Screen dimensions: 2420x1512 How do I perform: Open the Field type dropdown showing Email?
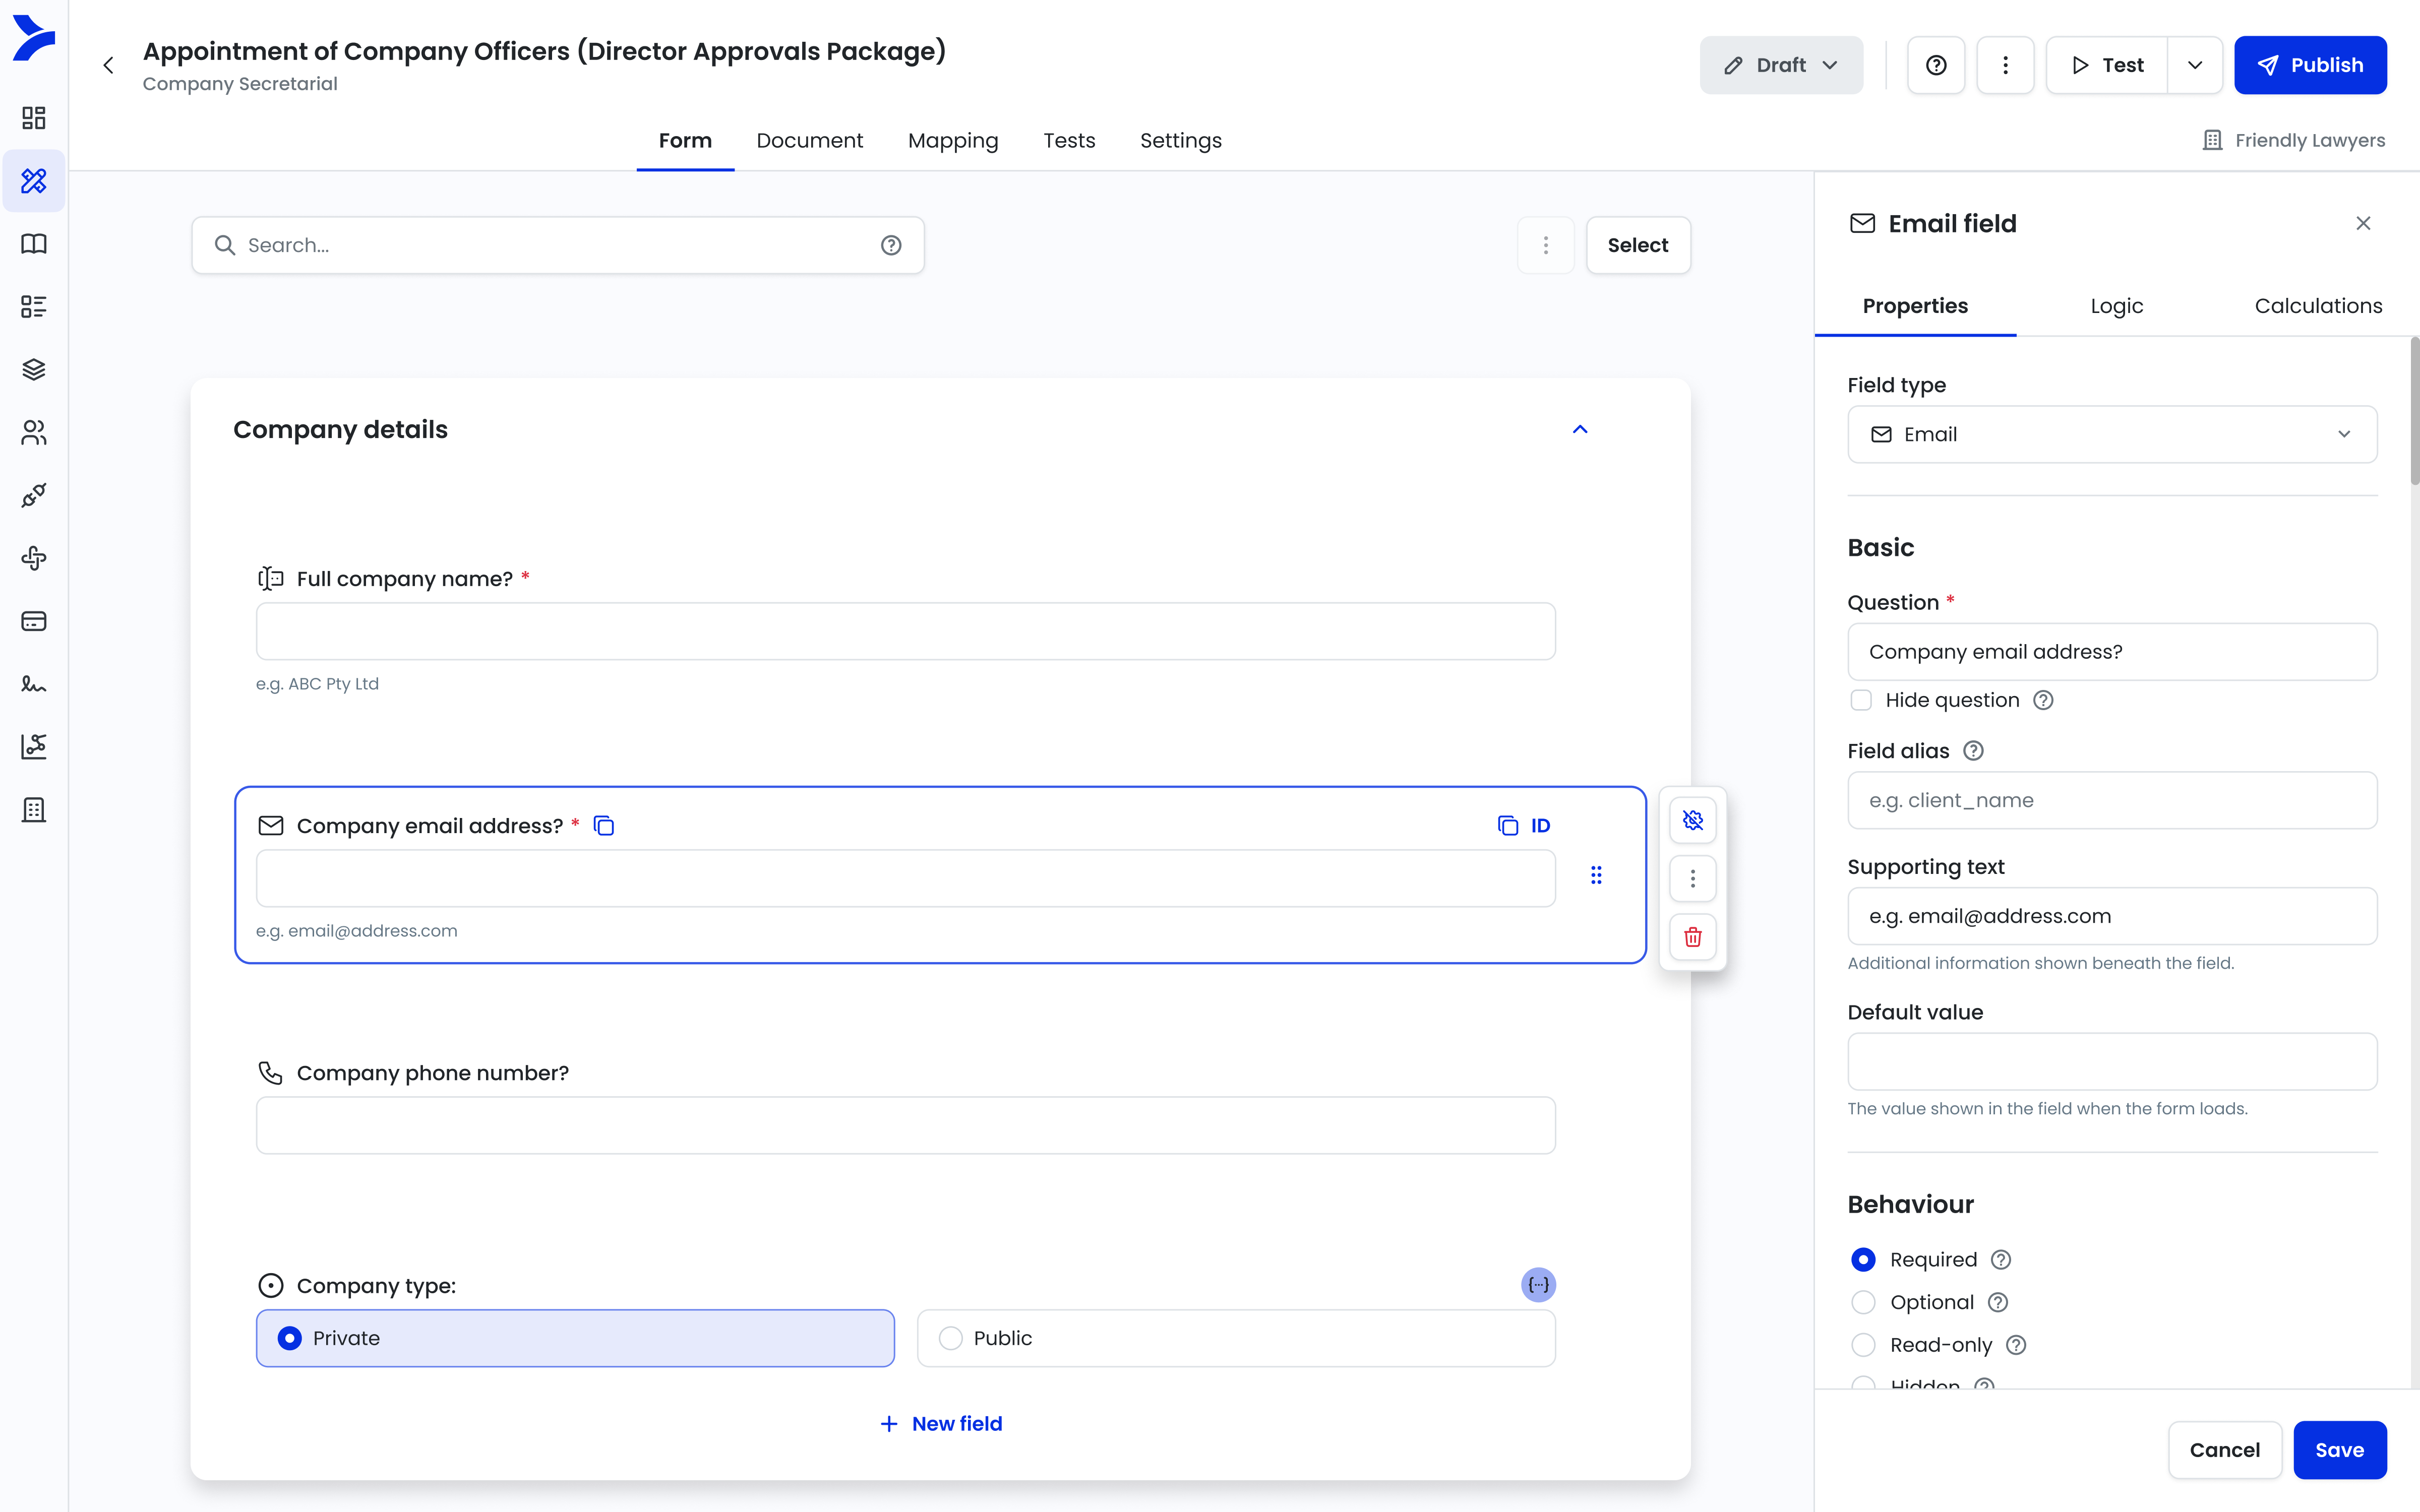[x=2110, y=434]
